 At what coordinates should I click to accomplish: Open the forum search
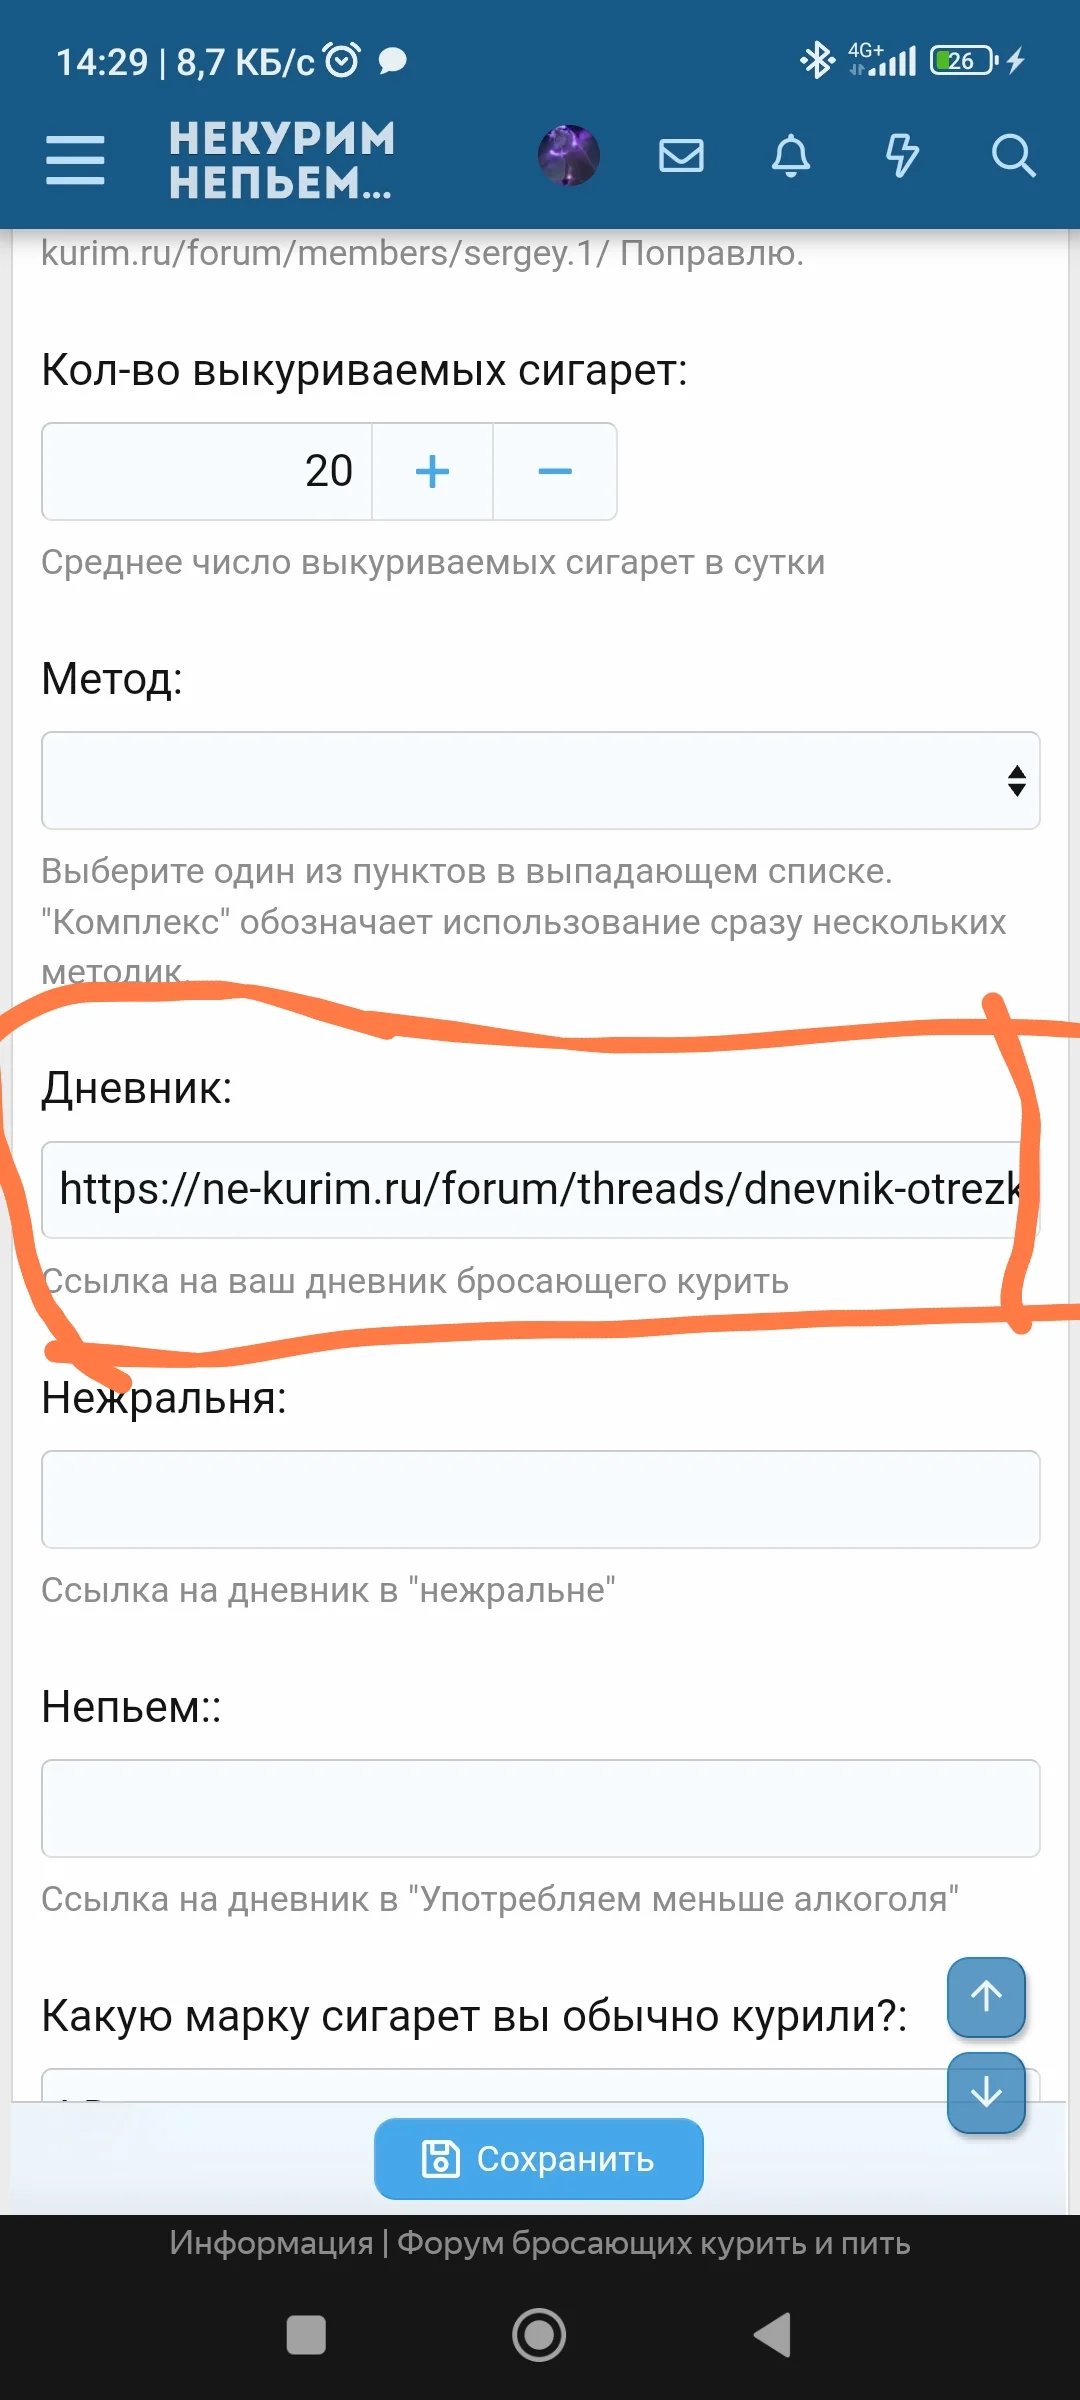[1013, 156]
